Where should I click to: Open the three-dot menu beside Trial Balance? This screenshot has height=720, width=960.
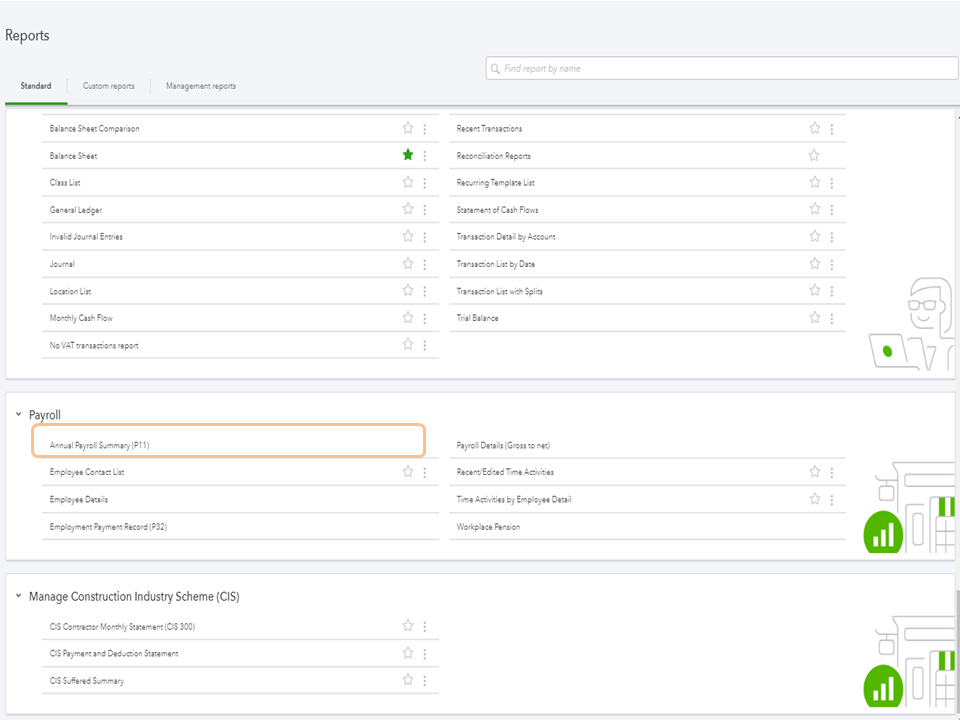tap(832, 318)
